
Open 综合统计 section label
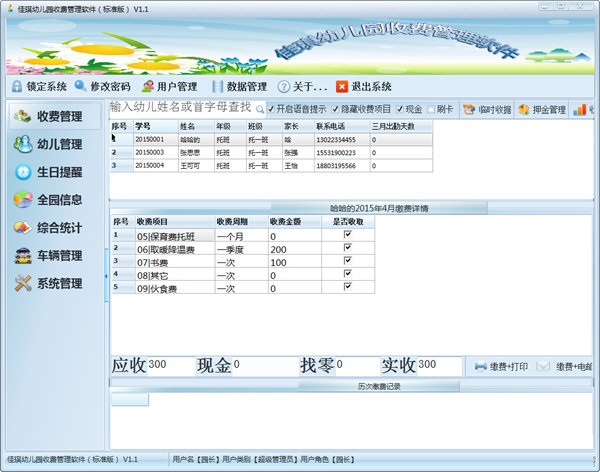coord(60,227)
